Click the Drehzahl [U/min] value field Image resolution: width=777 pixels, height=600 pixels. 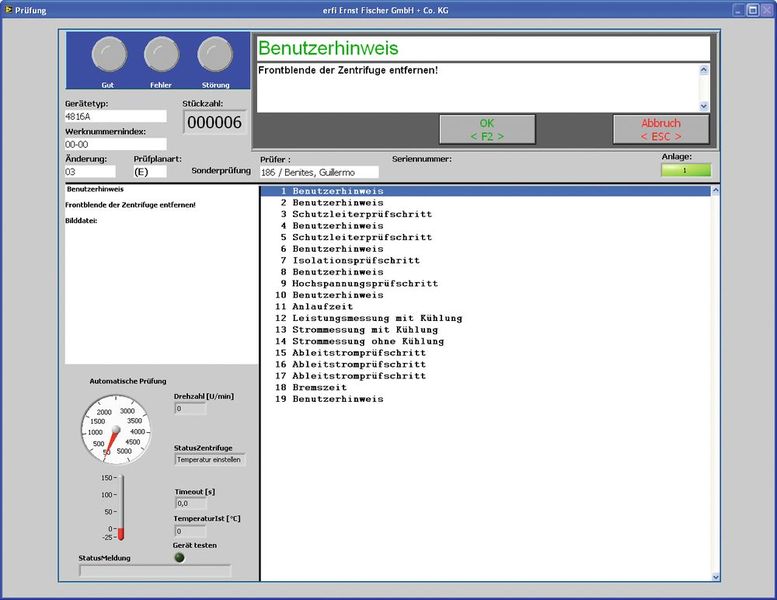[190, 409]
